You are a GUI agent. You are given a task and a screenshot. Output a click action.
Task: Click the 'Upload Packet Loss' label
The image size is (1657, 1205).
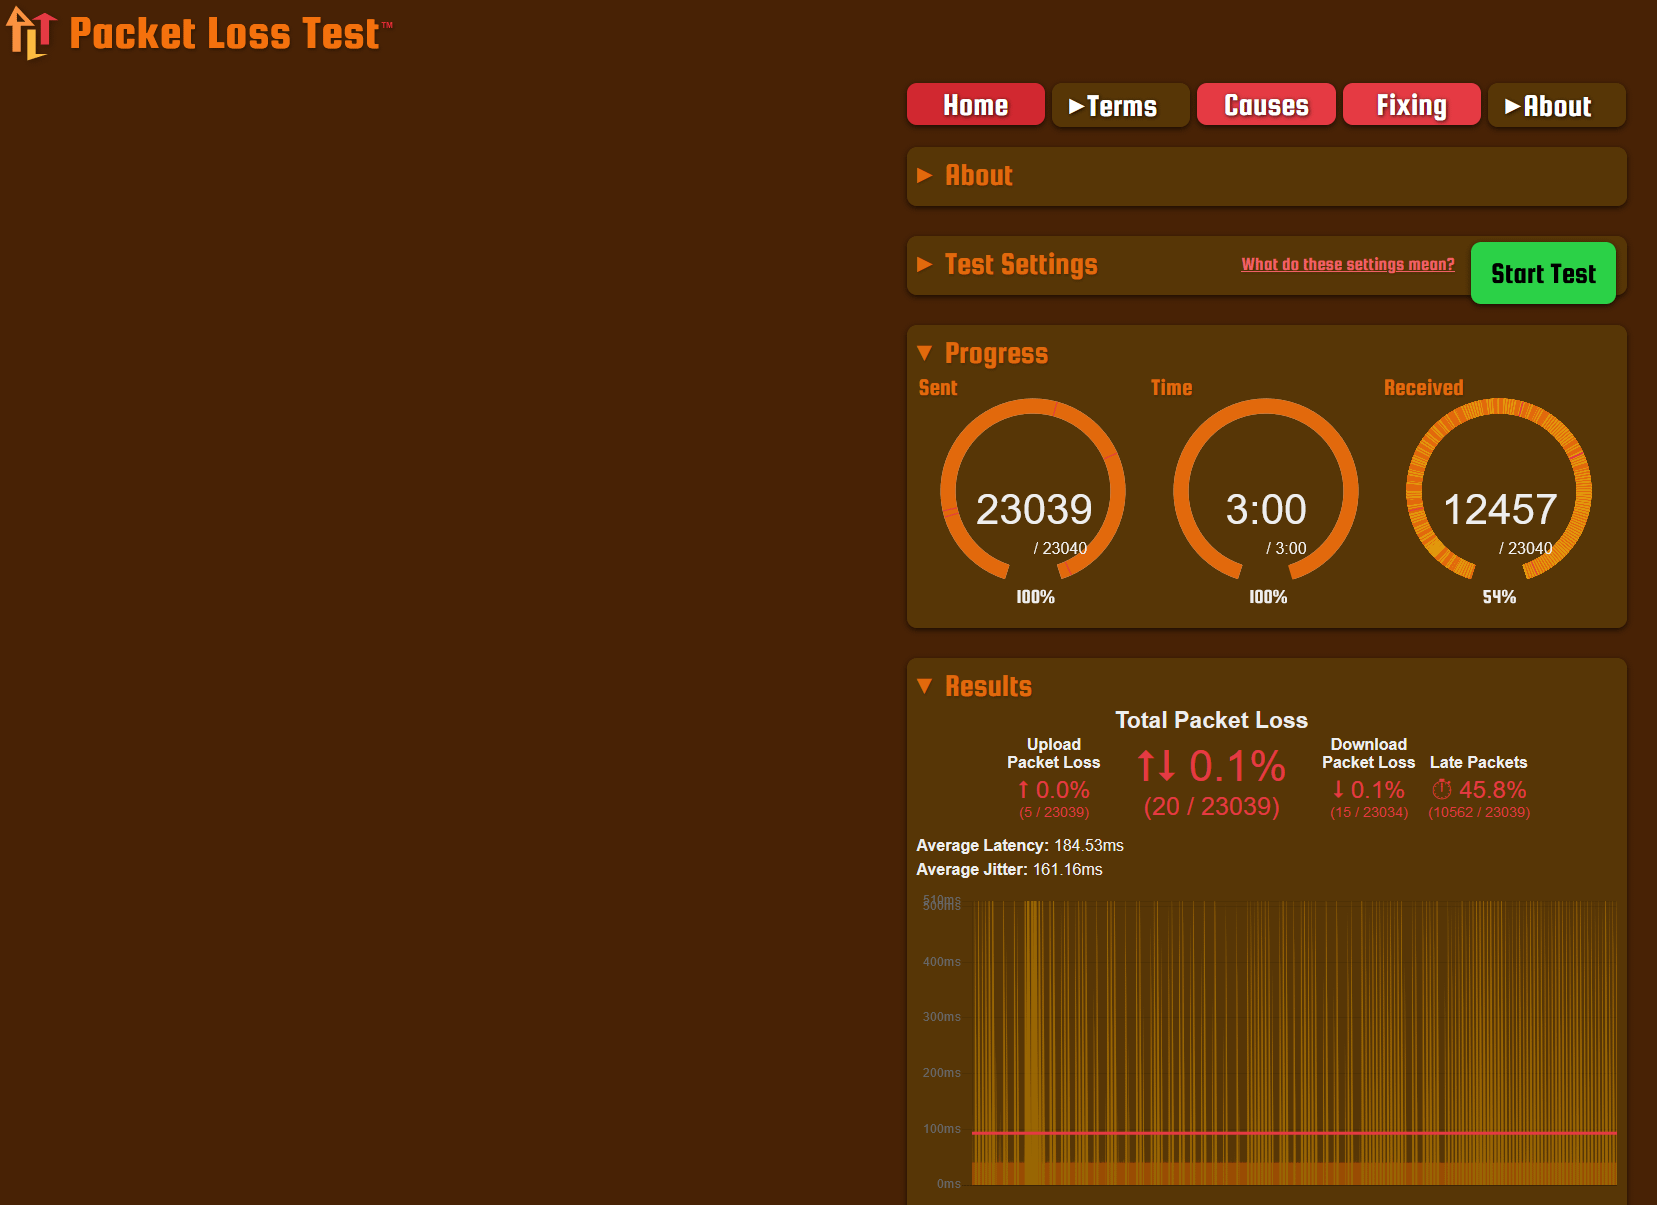1054,753
